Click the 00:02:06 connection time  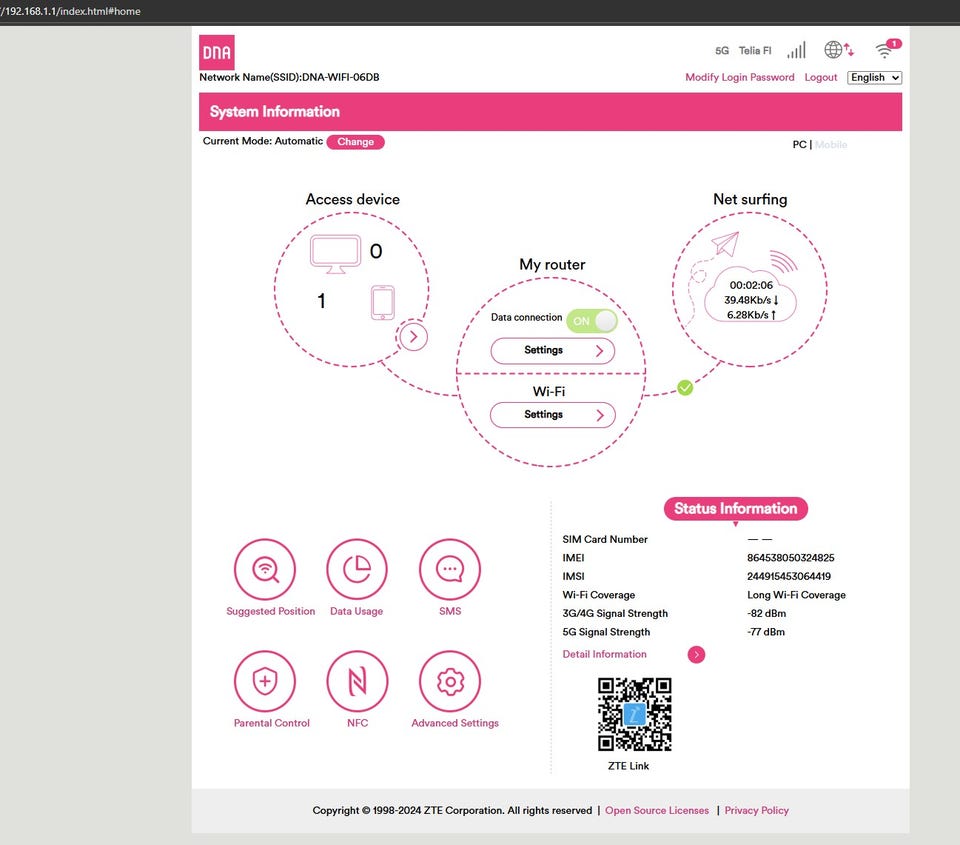coord(751,285)
